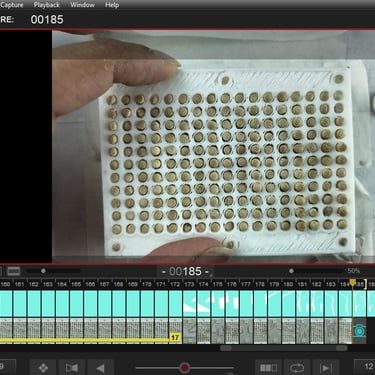This screenshot has width=375, height=375.
Task: Click the cyan reference cell under frame 182
Action: [x=317, y=303]
